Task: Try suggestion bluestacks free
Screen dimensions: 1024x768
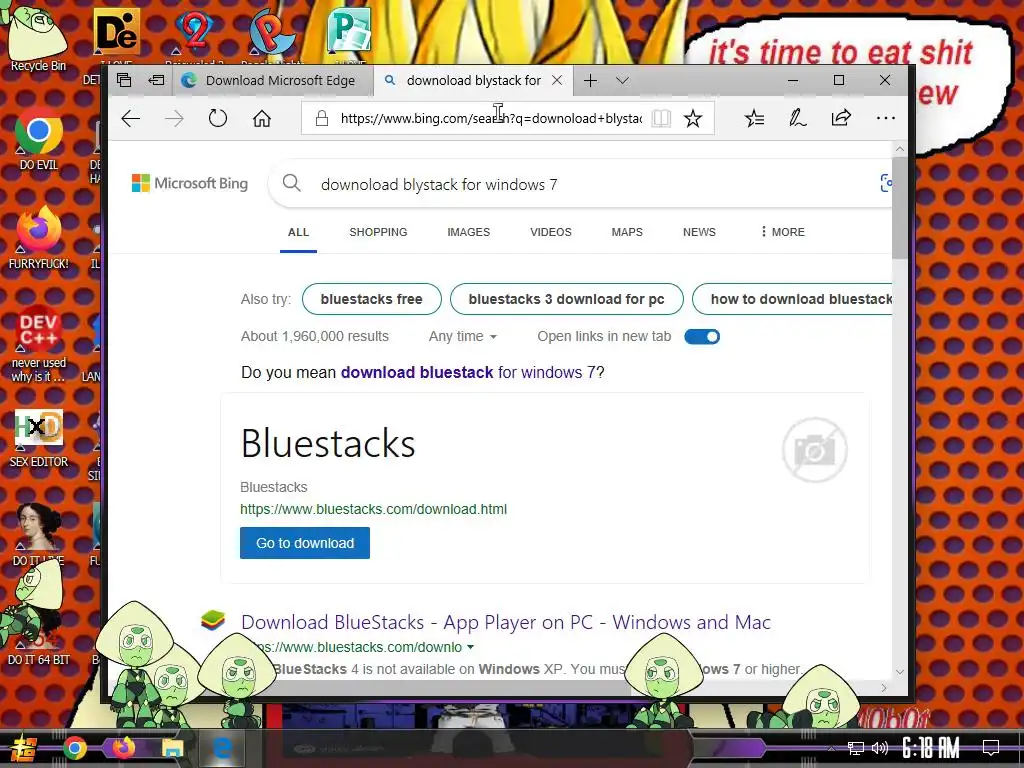Action: pos(372,299)
